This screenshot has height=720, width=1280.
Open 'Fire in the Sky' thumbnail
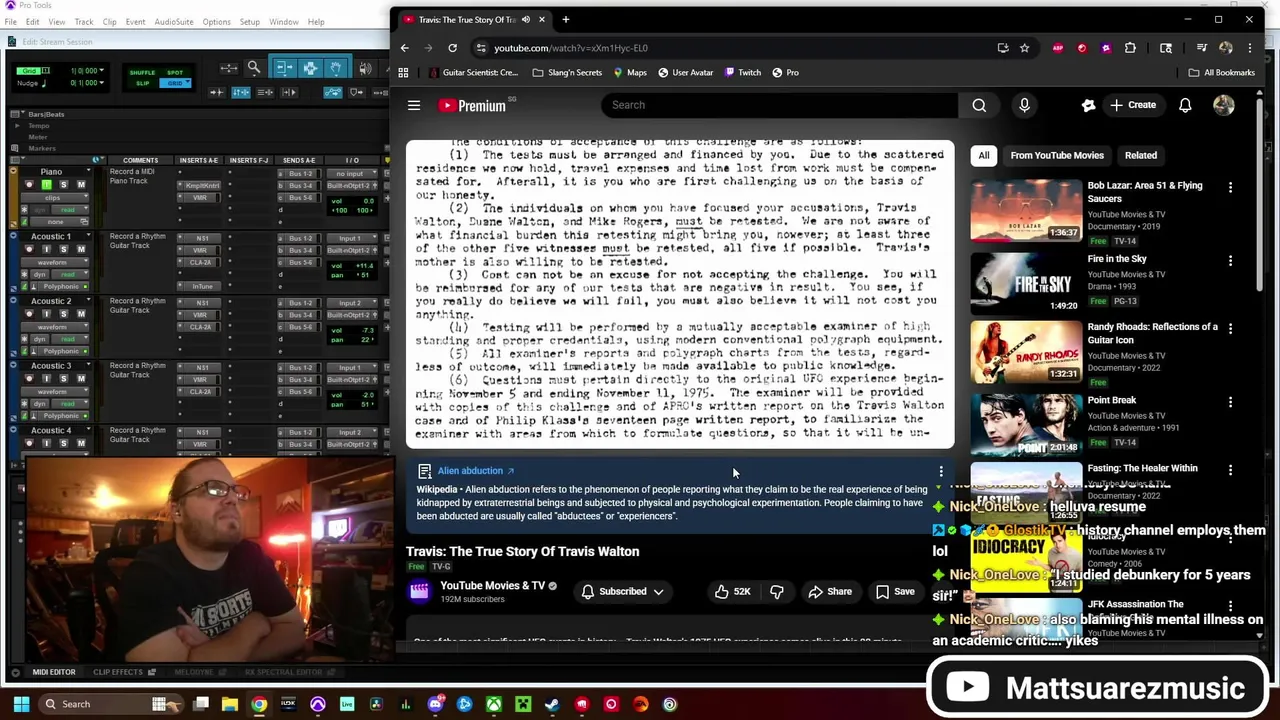tap(1026, 283)
